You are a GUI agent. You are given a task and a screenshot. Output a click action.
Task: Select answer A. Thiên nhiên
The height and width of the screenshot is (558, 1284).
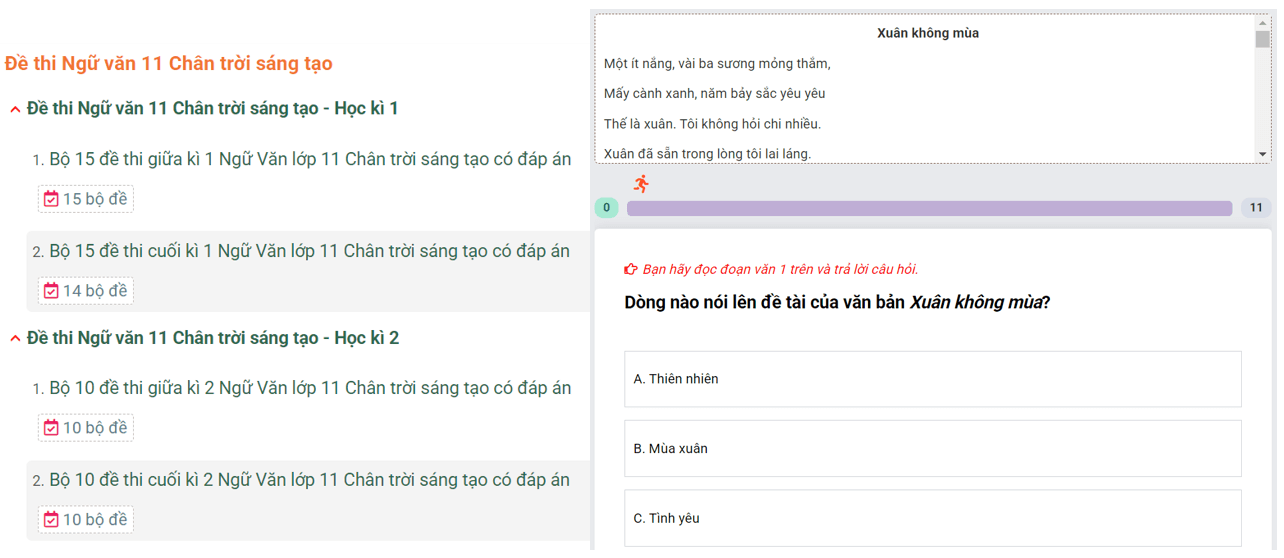tap(932, 379)
